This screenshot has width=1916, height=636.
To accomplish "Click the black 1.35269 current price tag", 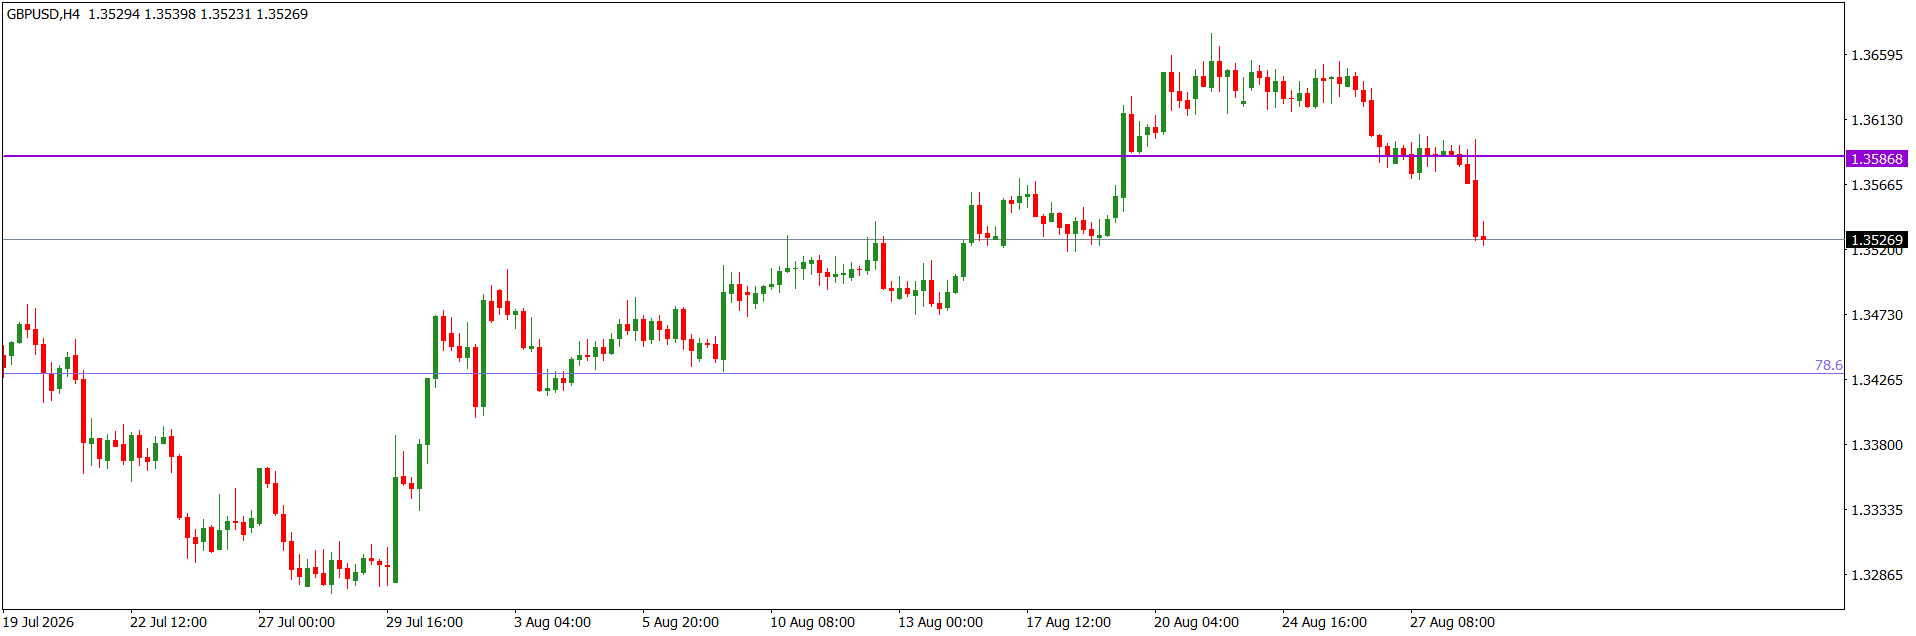I will (x=1876, y=240).
